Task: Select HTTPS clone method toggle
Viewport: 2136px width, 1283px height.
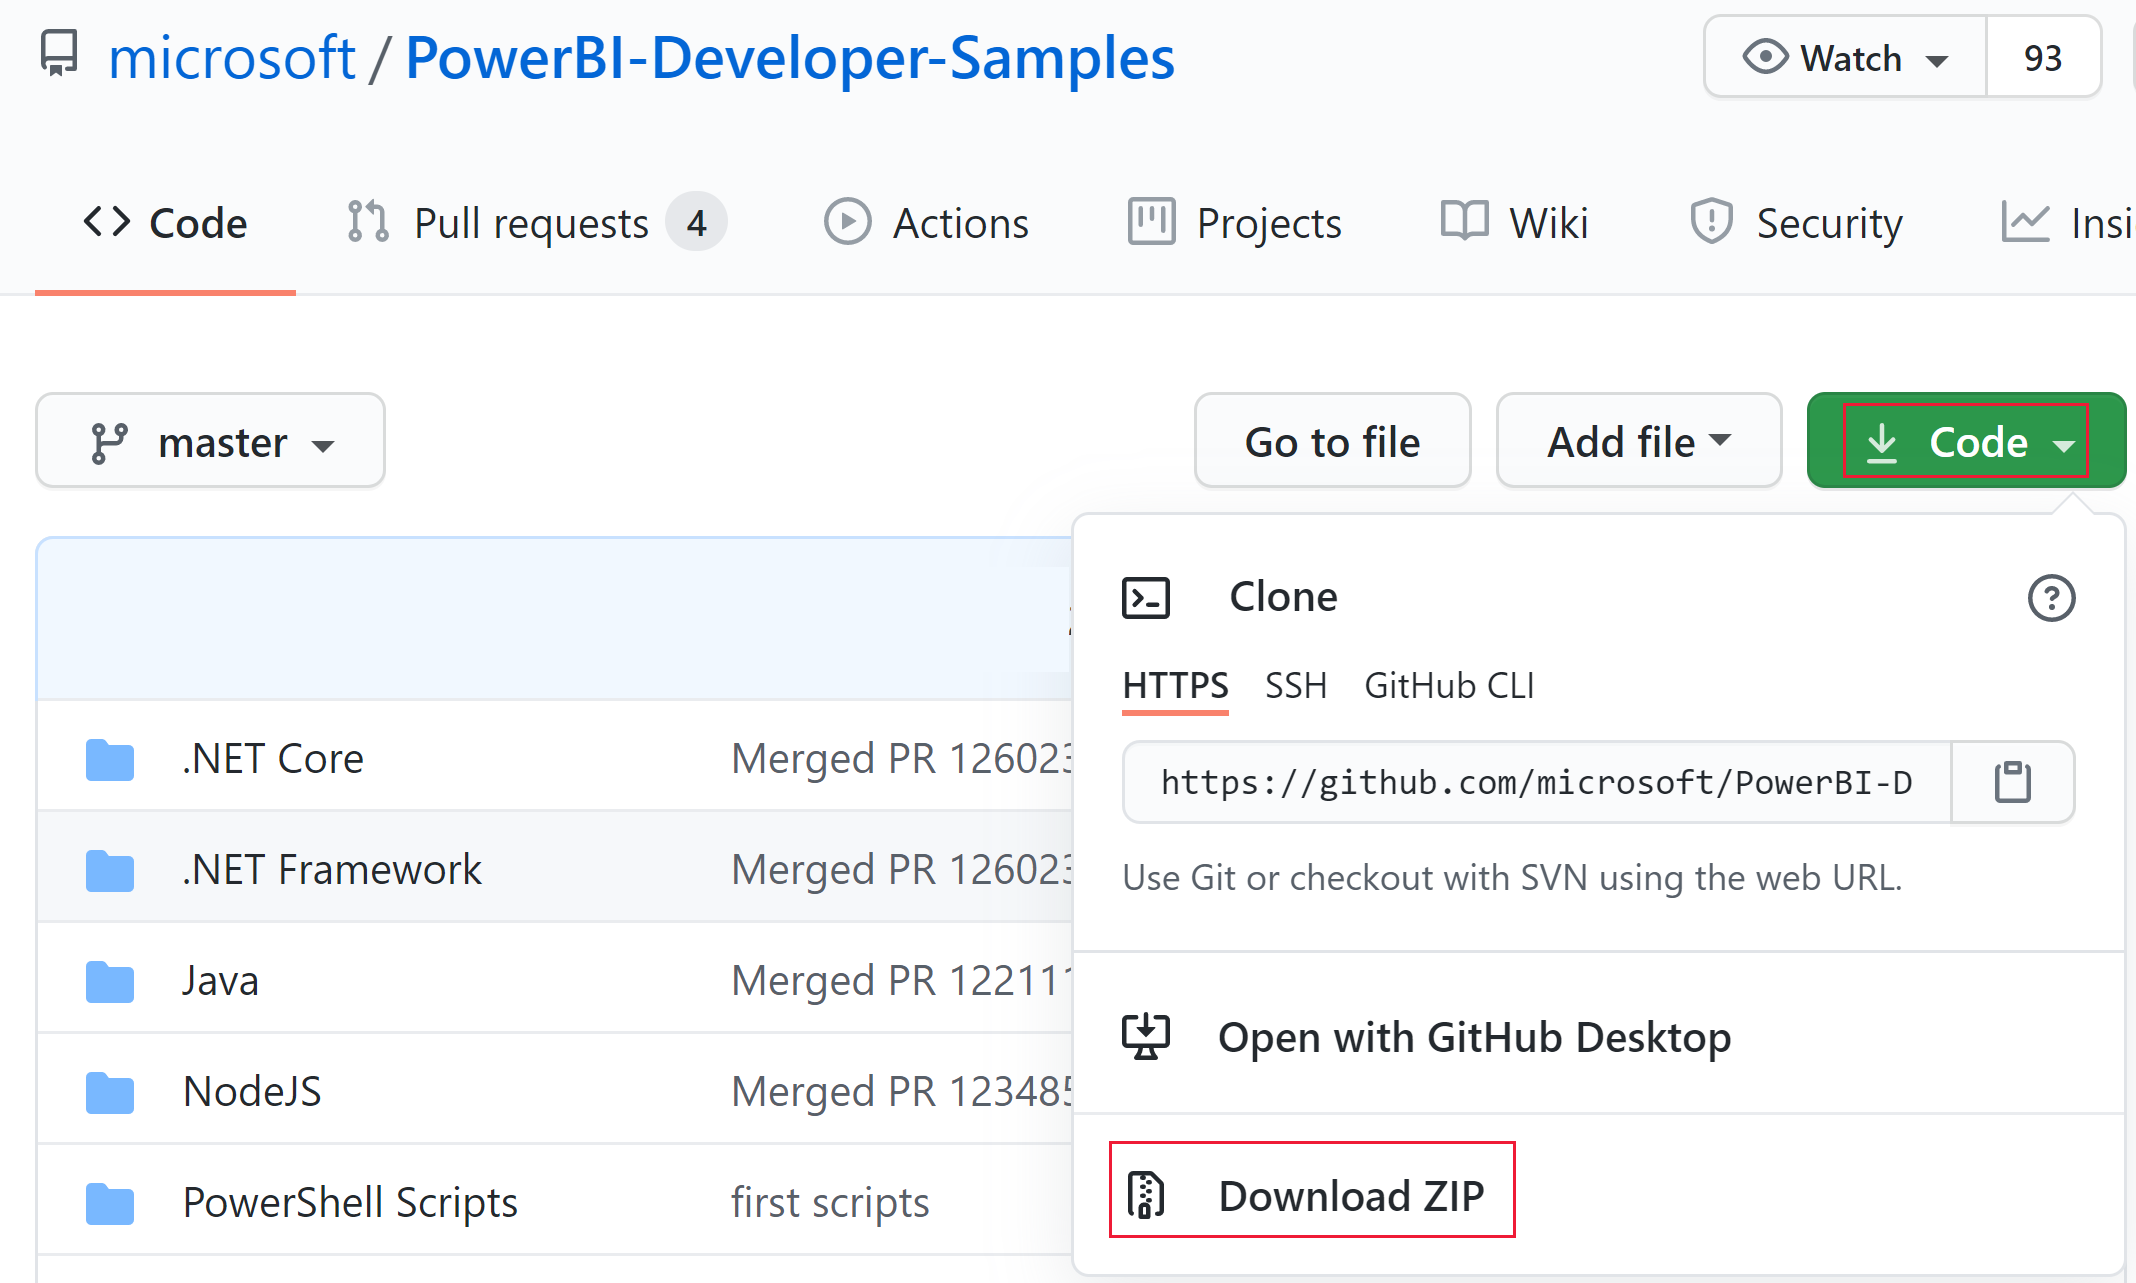Action: coord(1176,683)
